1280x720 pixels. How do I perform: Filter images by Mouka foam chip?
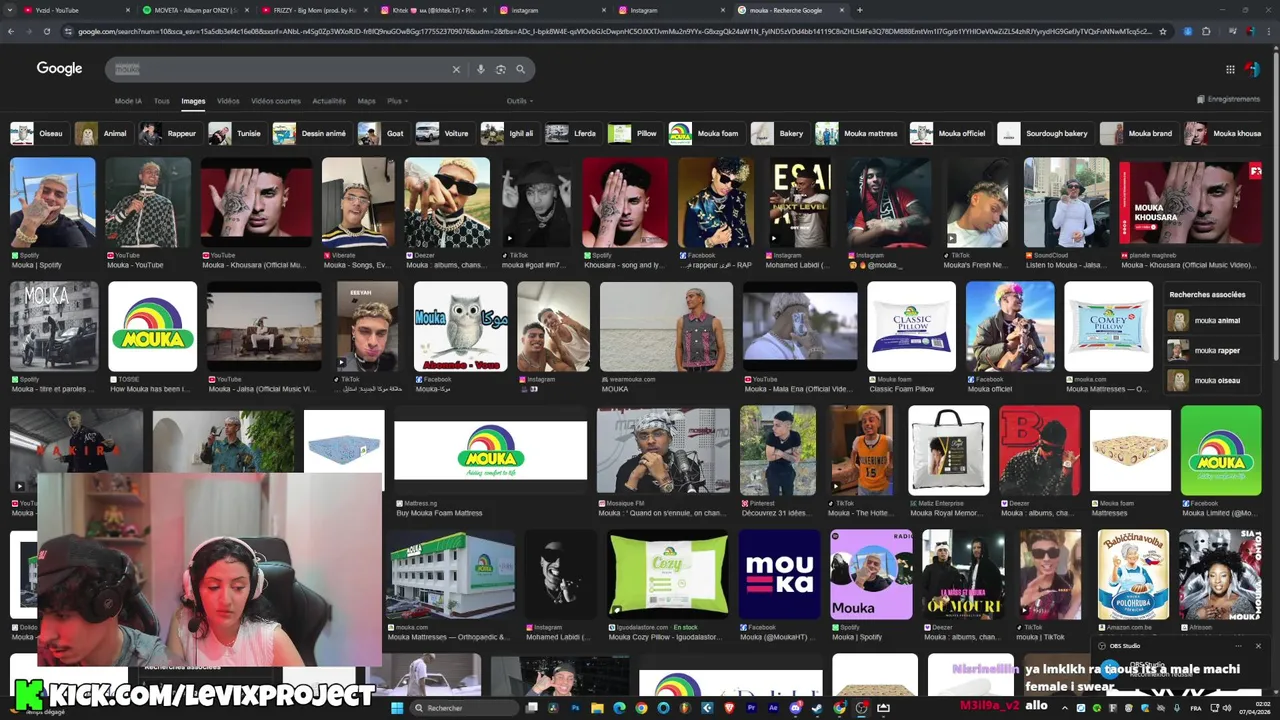[x=705, y=133]
